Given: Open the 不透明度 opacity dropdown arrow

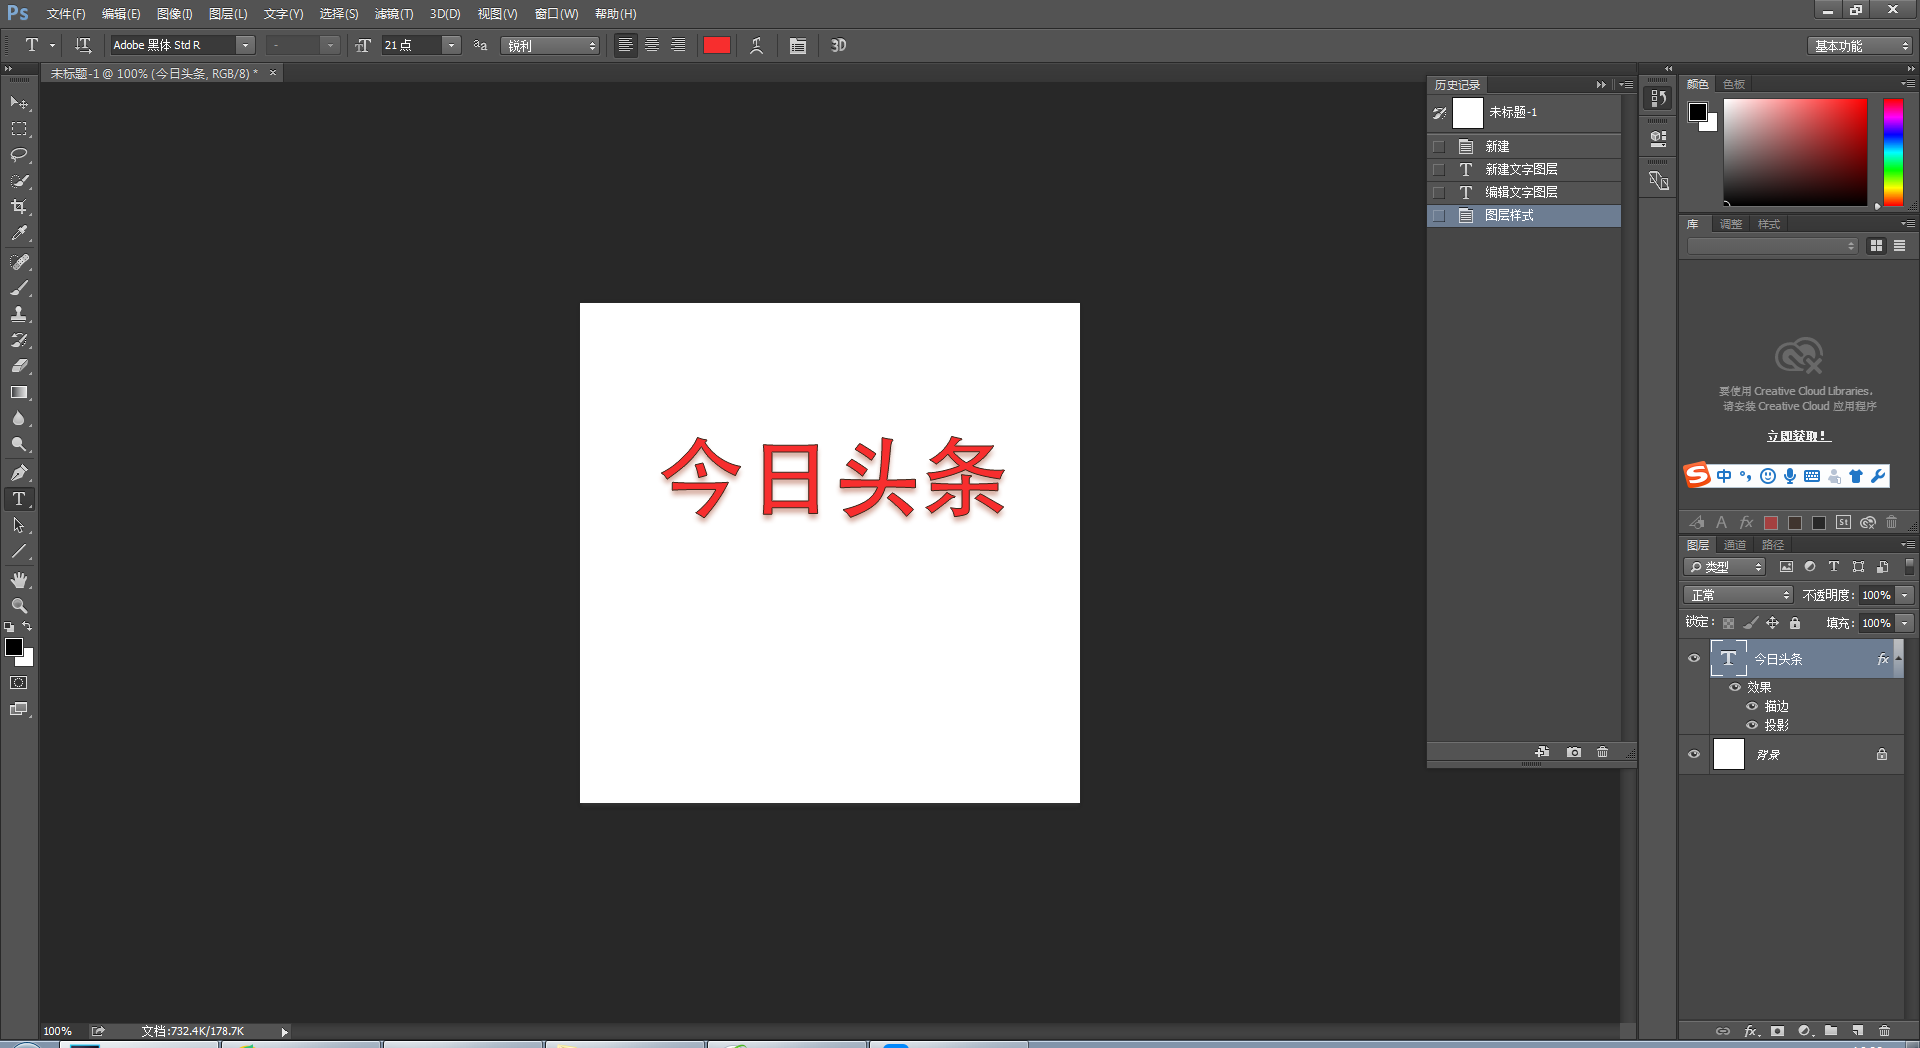Looking at the screenshot, I should [x=1905, y=594].
